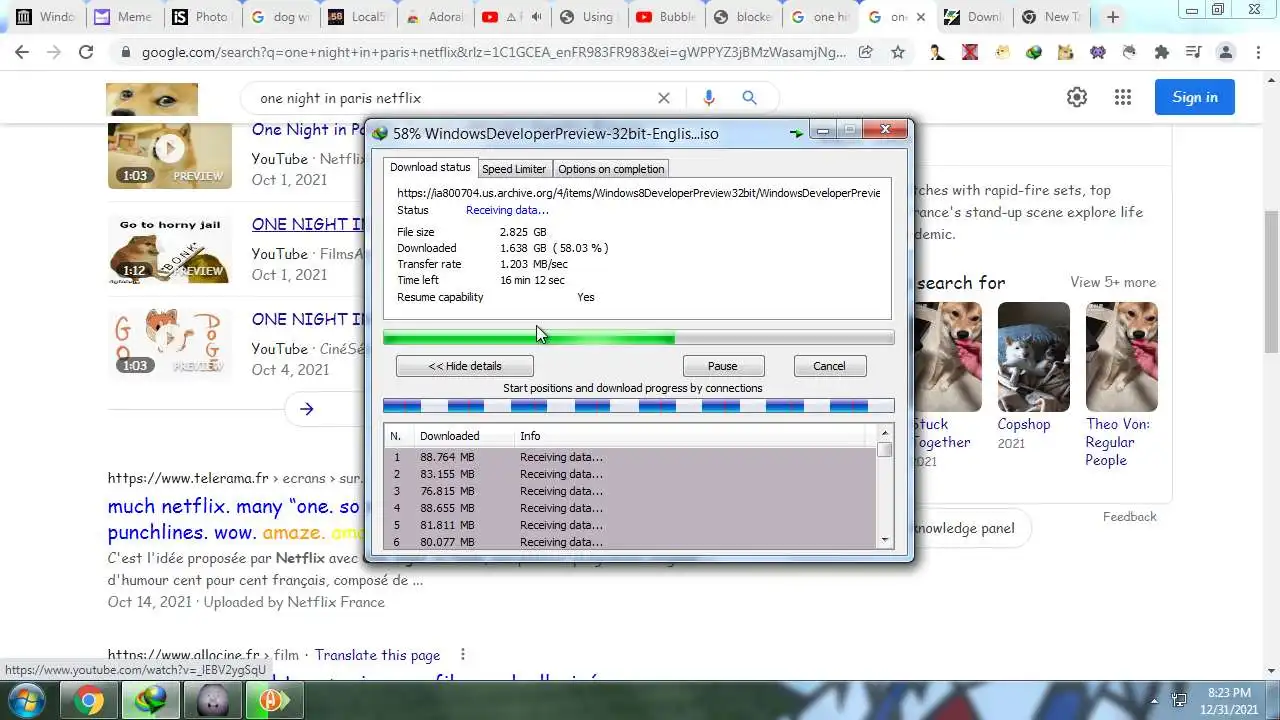Clear the Google search box with X
Screen dimensions: 1280x720
click(x=663, y=98)
